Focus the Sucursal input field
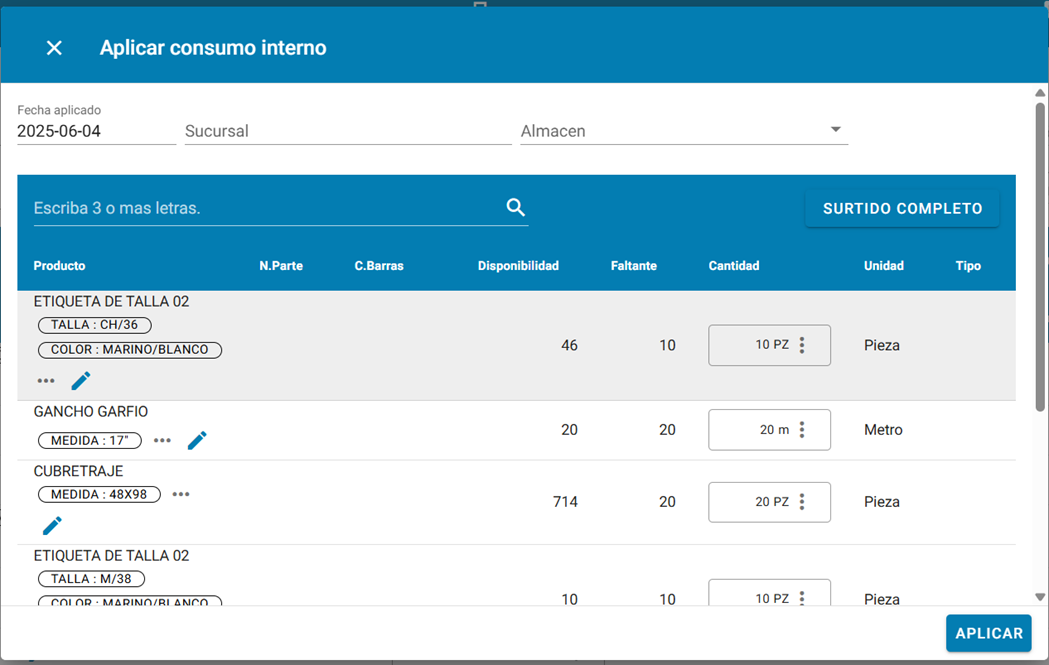The image size is (1049, 665). click(x=348, y=131)
